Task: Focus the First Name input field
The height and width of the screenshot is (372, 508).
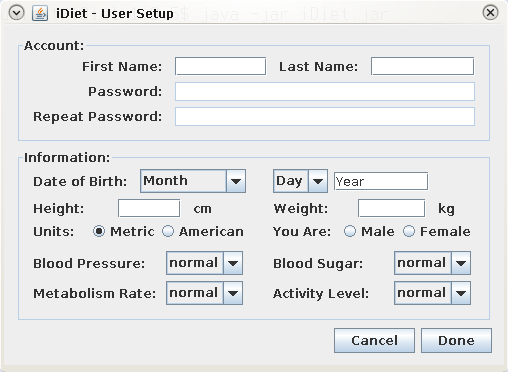Action: [x=220, y=66]
